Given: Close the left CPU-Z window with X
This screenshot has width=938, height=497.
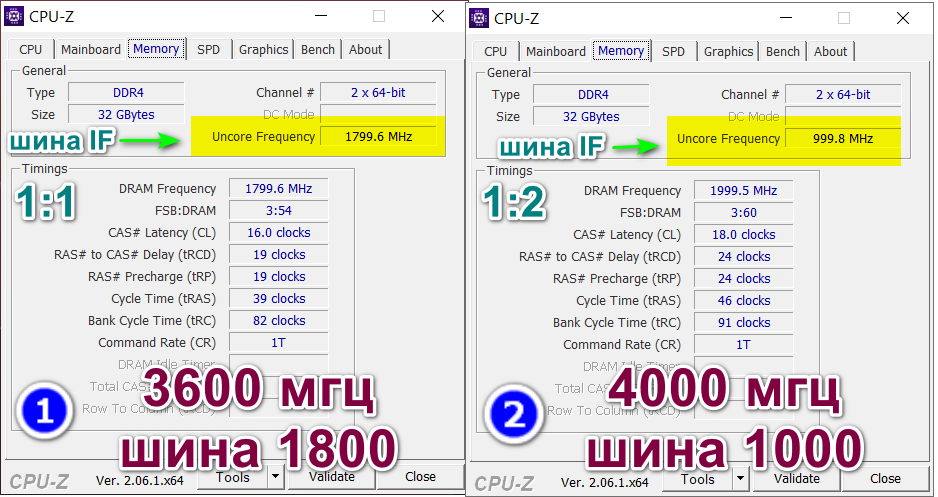Looking at the screenshot, I should (x=438, y=16).
